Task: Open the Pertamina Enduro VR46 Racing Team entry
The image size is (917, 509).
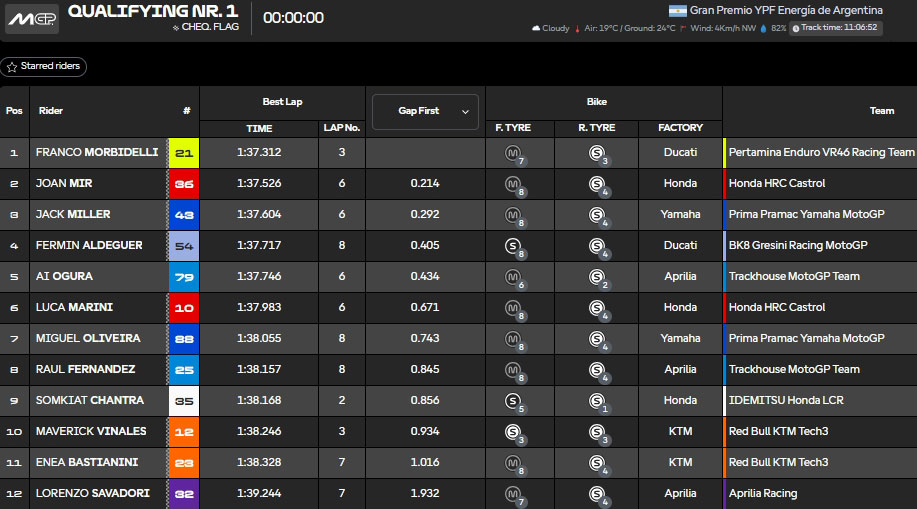Action: (821, 153)
